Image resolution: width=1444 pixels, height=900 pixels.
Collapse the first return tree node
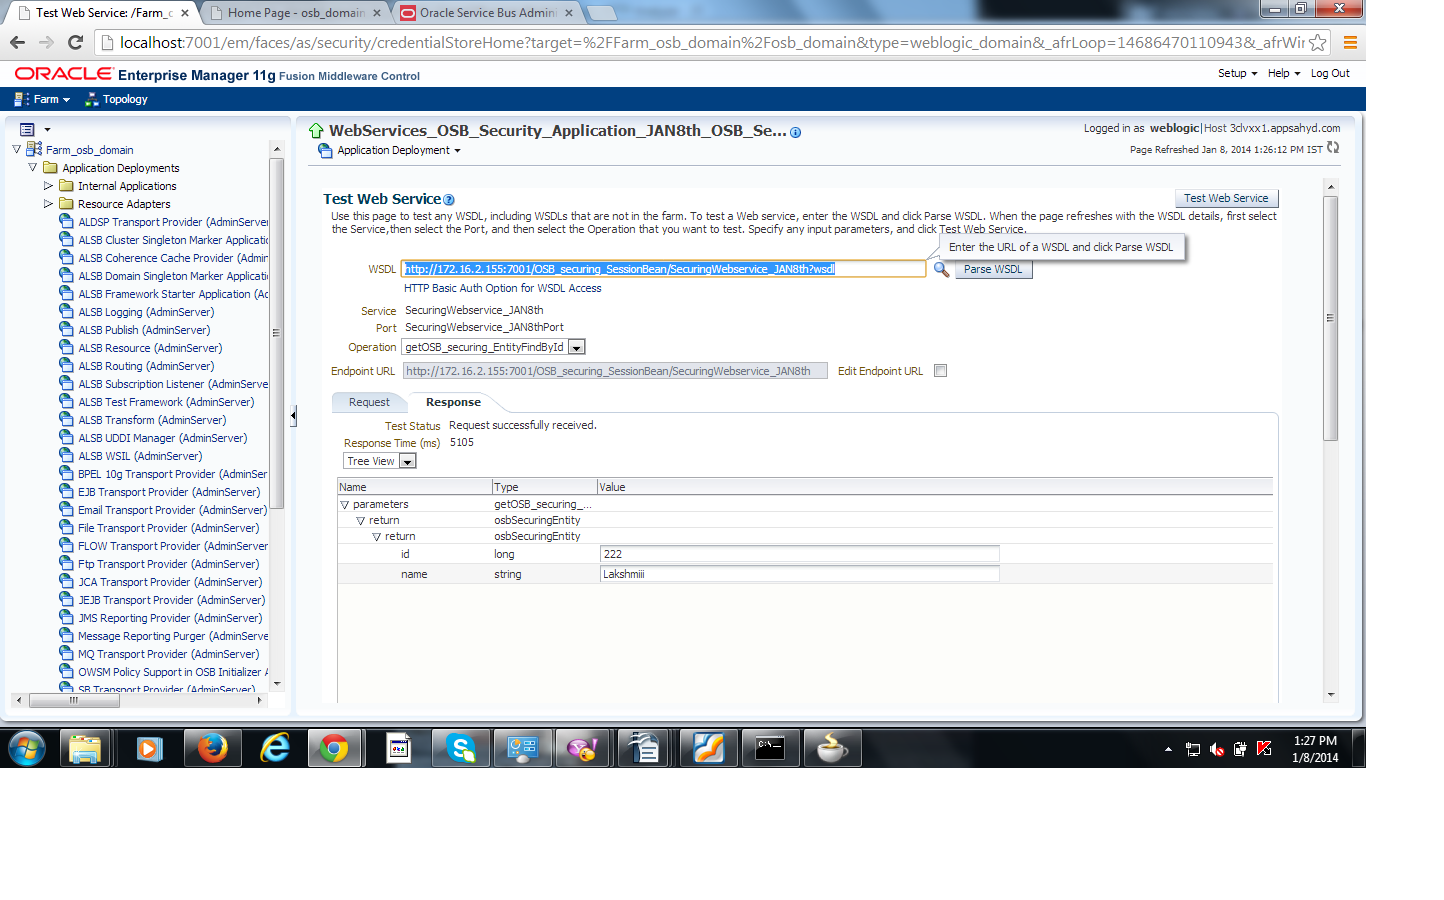[362, 519]
